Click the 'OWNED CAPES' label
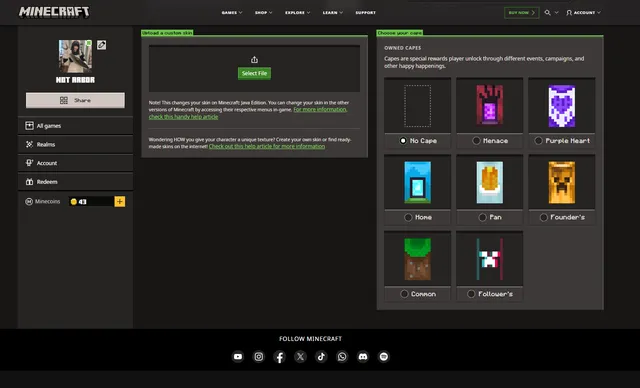 coord(402,48)
